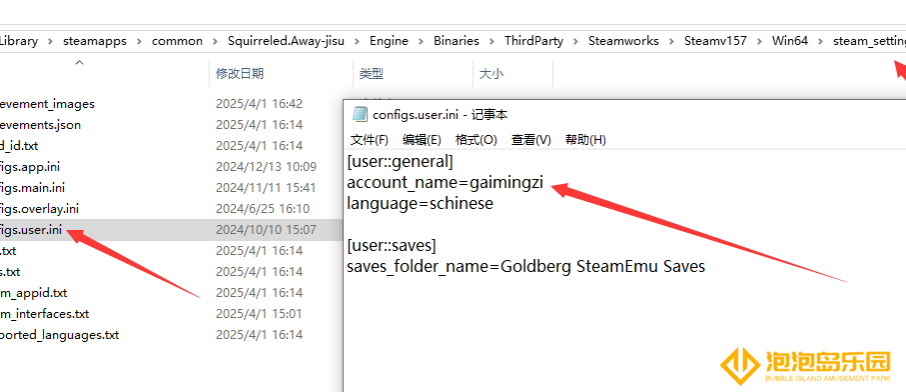The width and height of the screenshot is (906, 392).
Task: Open the 编辑(E) menu in Notepad
Action: coord(422,140)
